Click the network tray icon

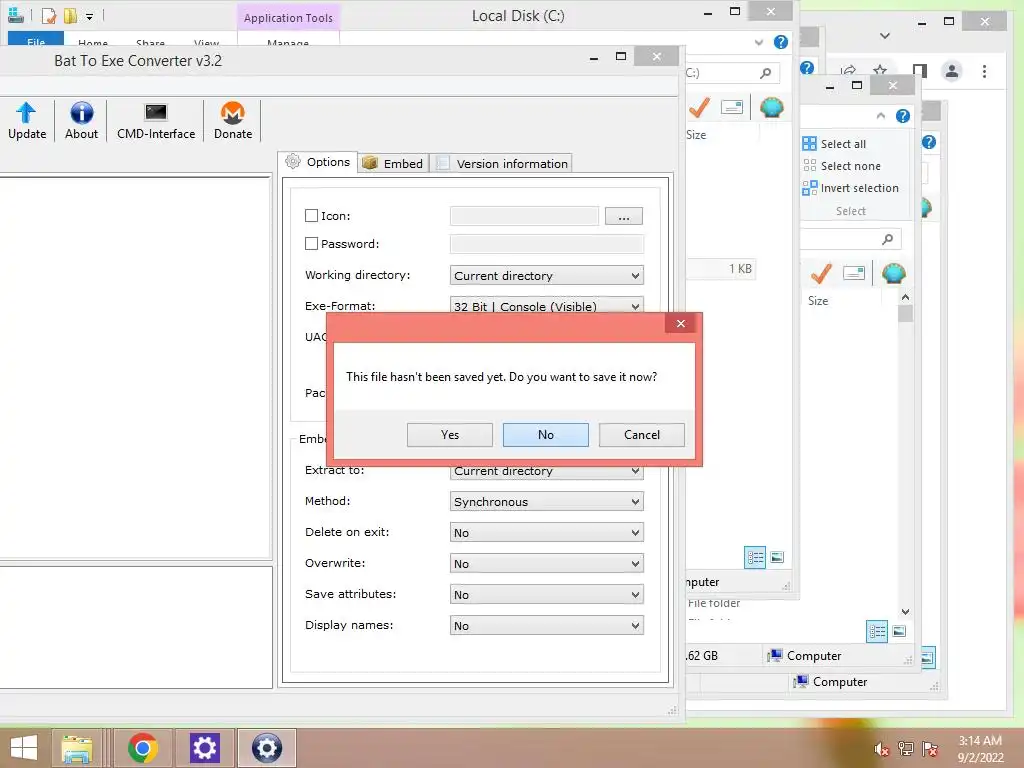906,748
